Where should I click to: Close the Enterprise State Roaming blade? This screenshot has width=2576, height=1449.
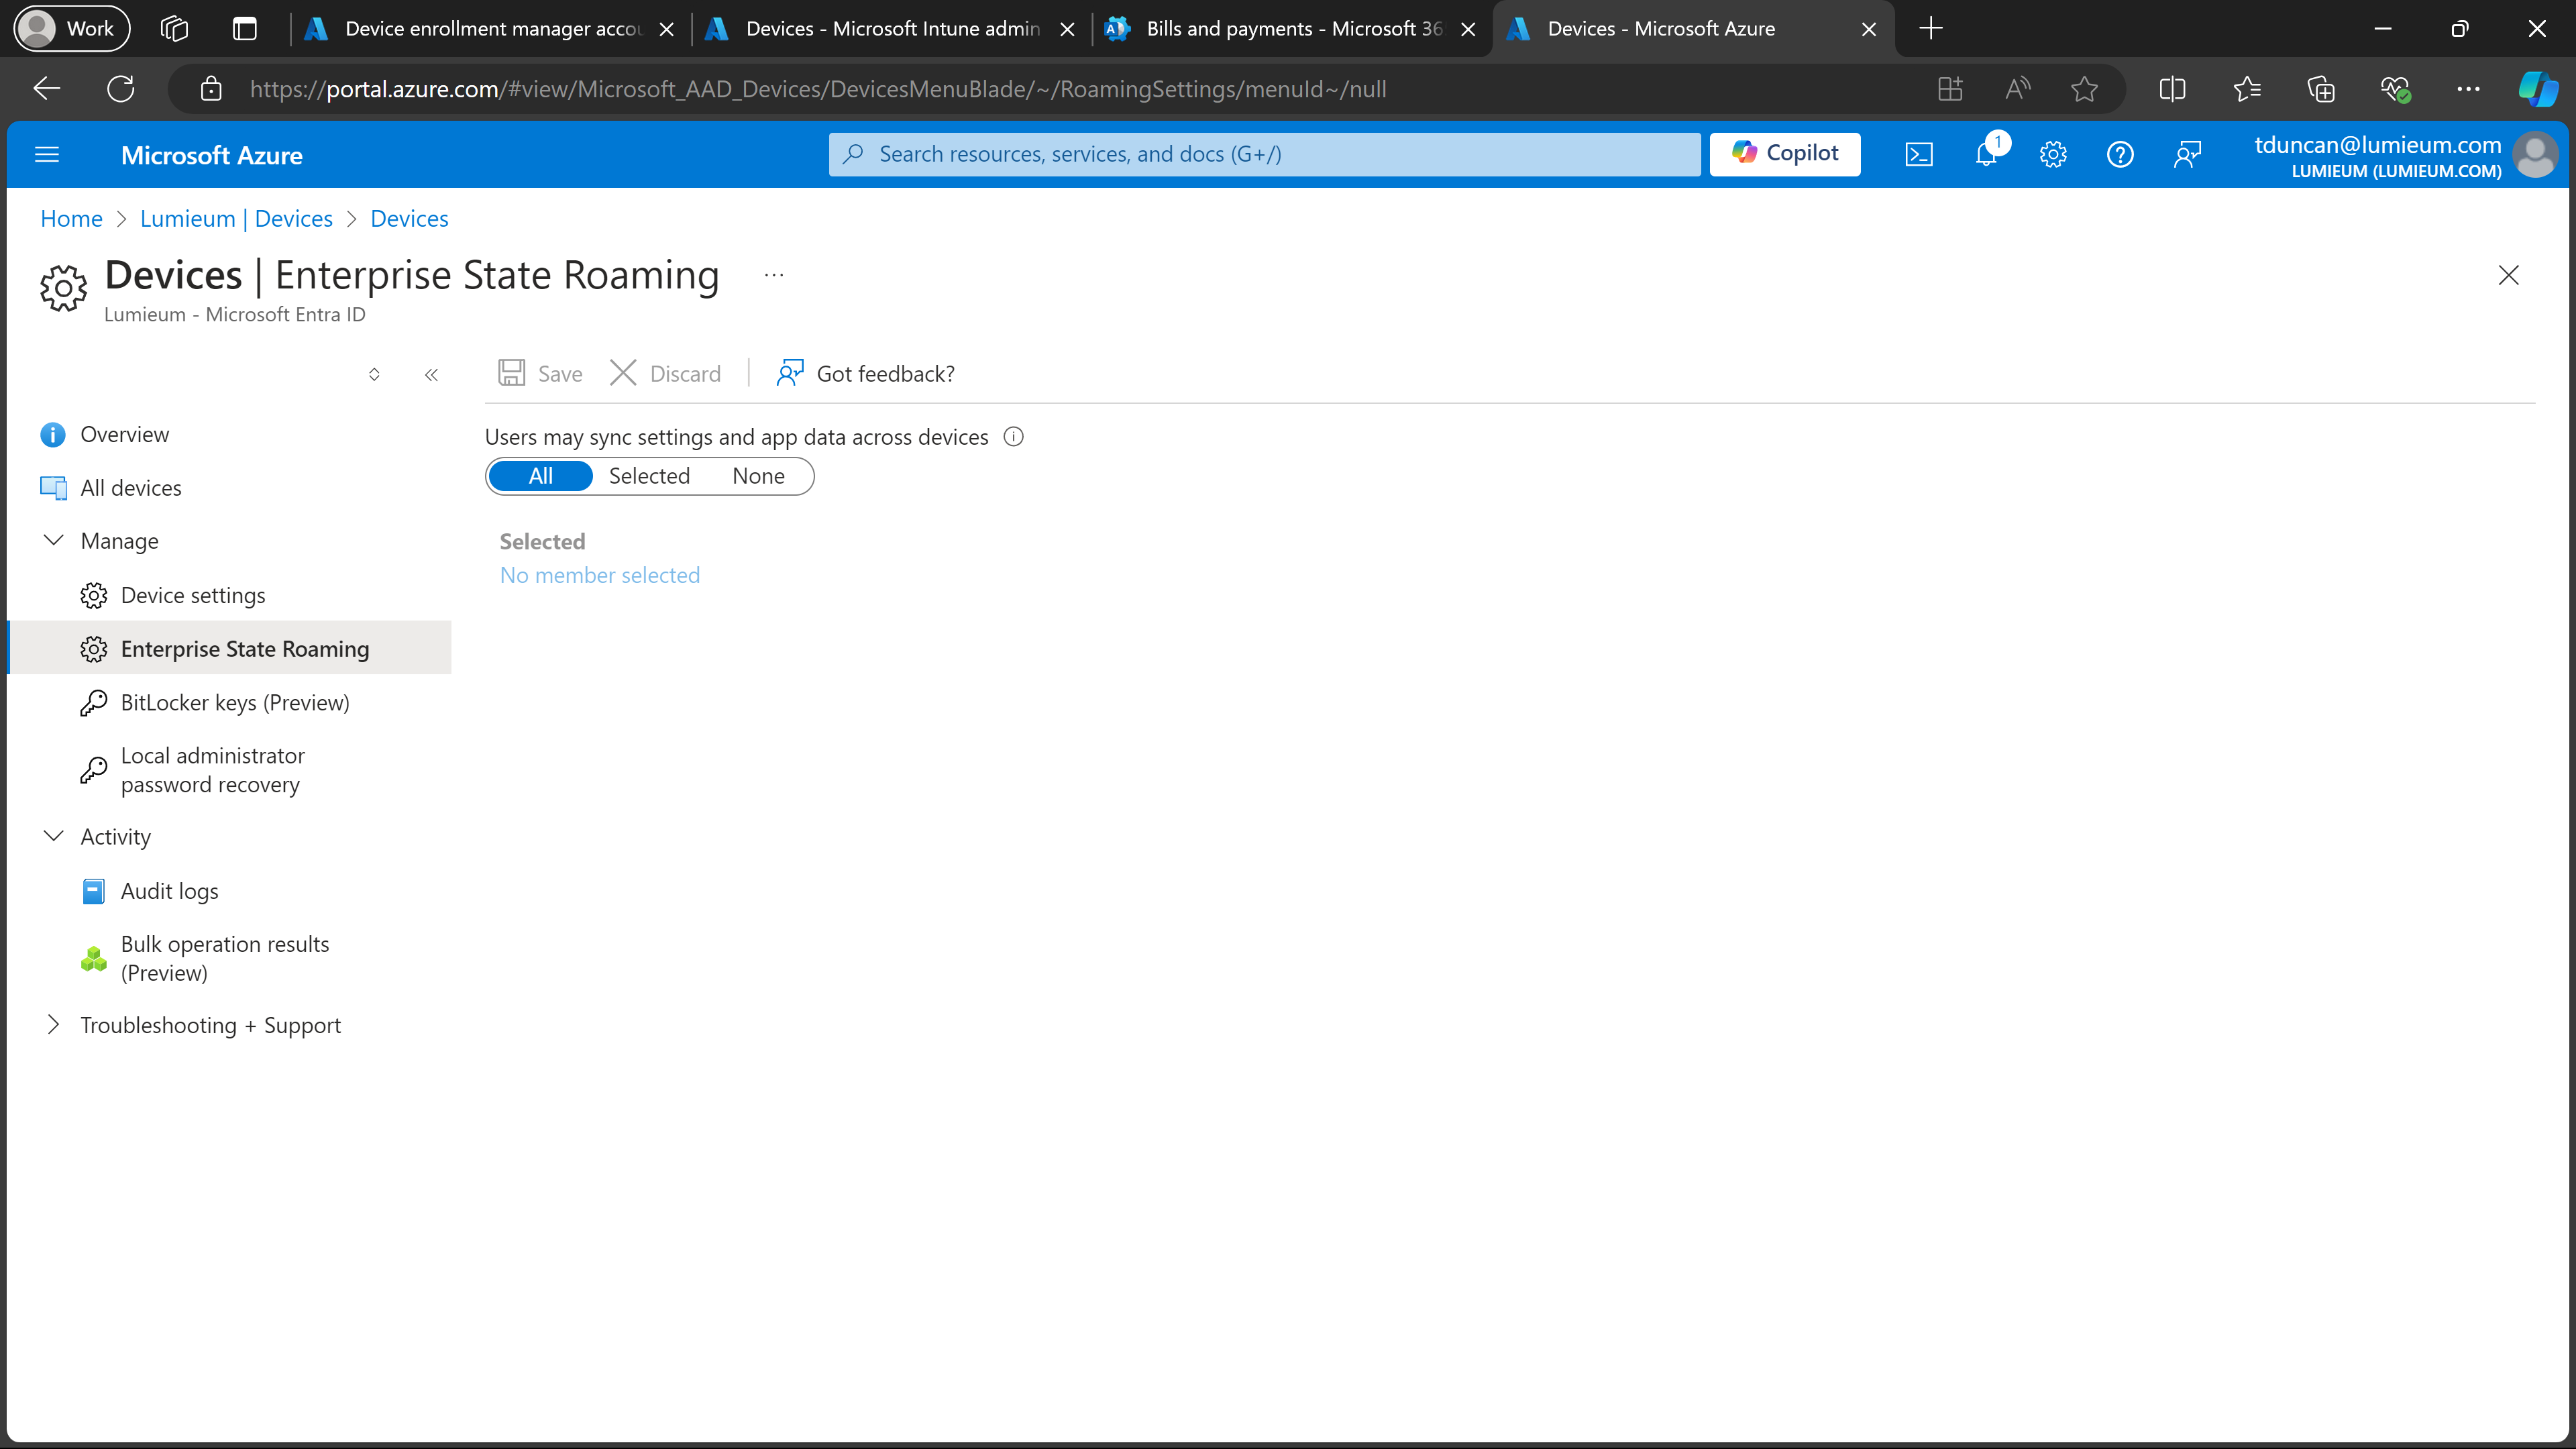pos(2508,275)
